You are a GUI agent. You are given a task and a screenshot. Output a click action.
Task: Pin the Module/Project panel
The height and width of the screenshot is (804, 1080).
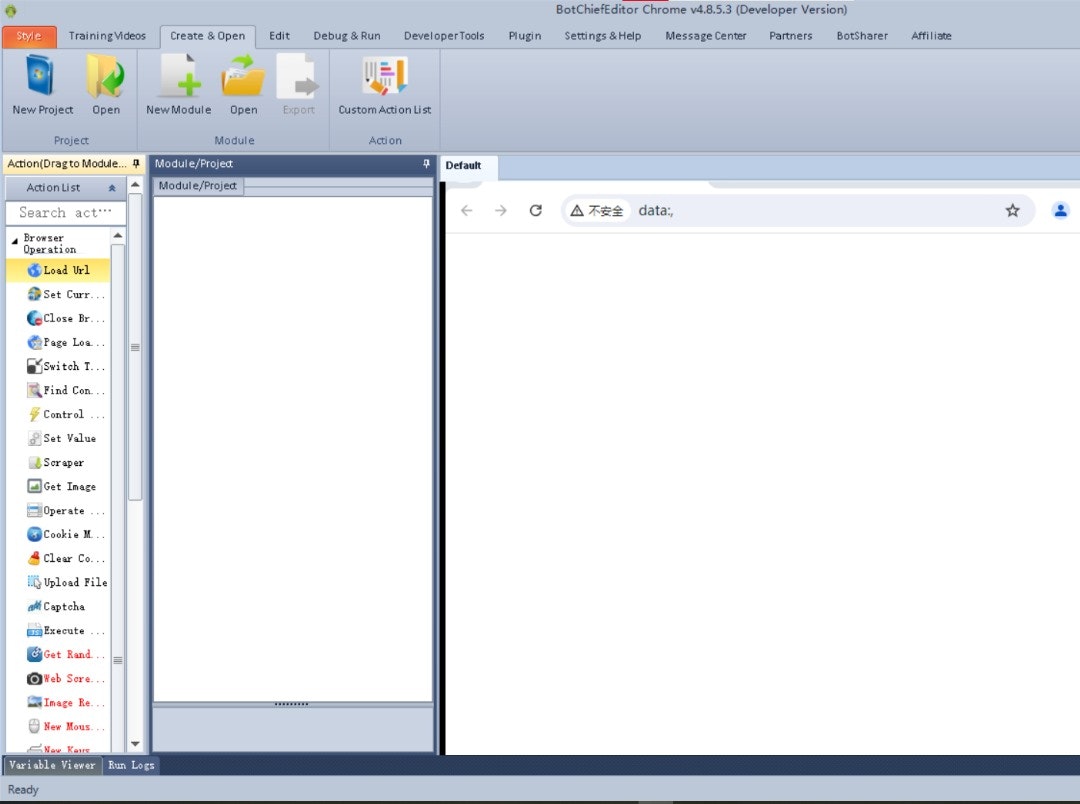426,163
